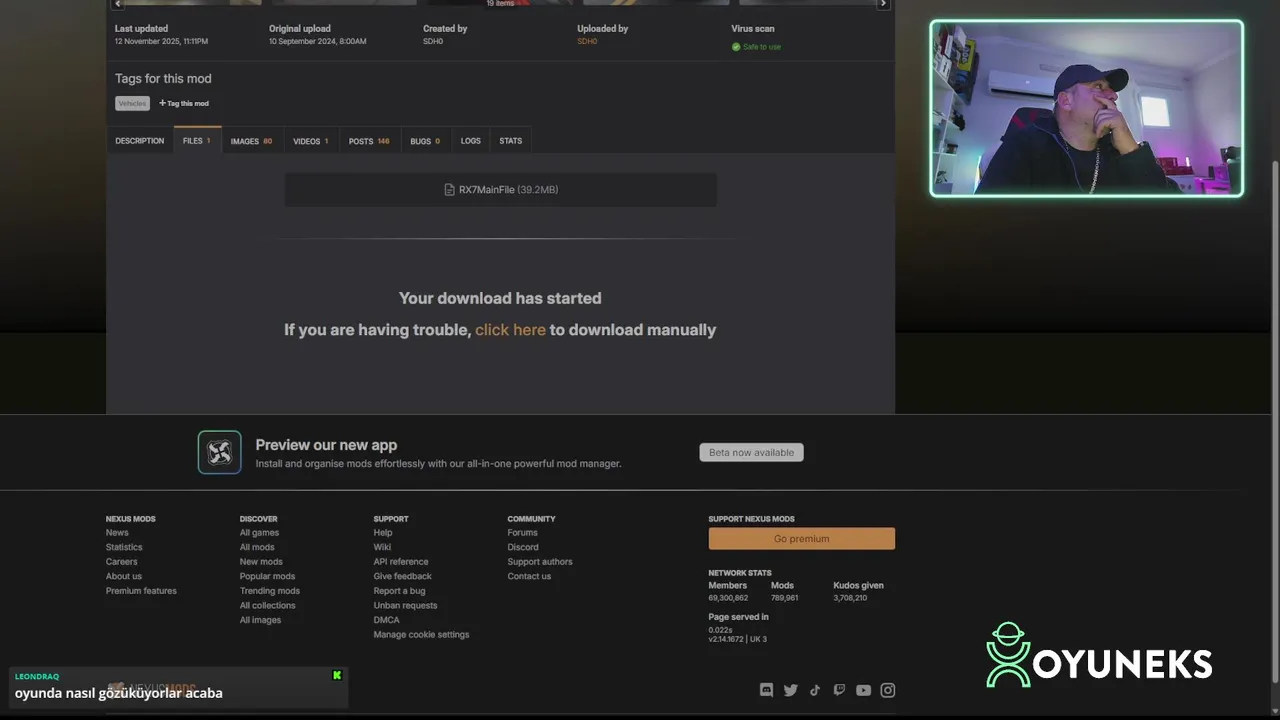Viewport: 1280px width, 720px height.
Task: Open the Report a bug link
Action: [x=400, y=591]
